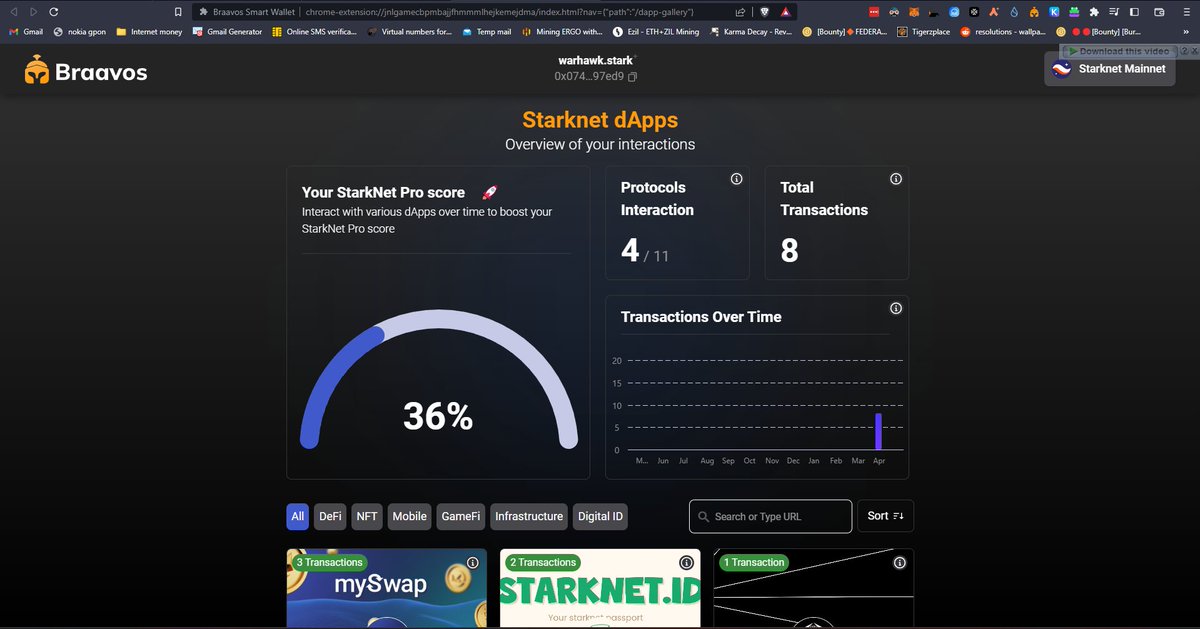Switch to the Infrastructure filter tab
1200x629 pixels.
528,516
